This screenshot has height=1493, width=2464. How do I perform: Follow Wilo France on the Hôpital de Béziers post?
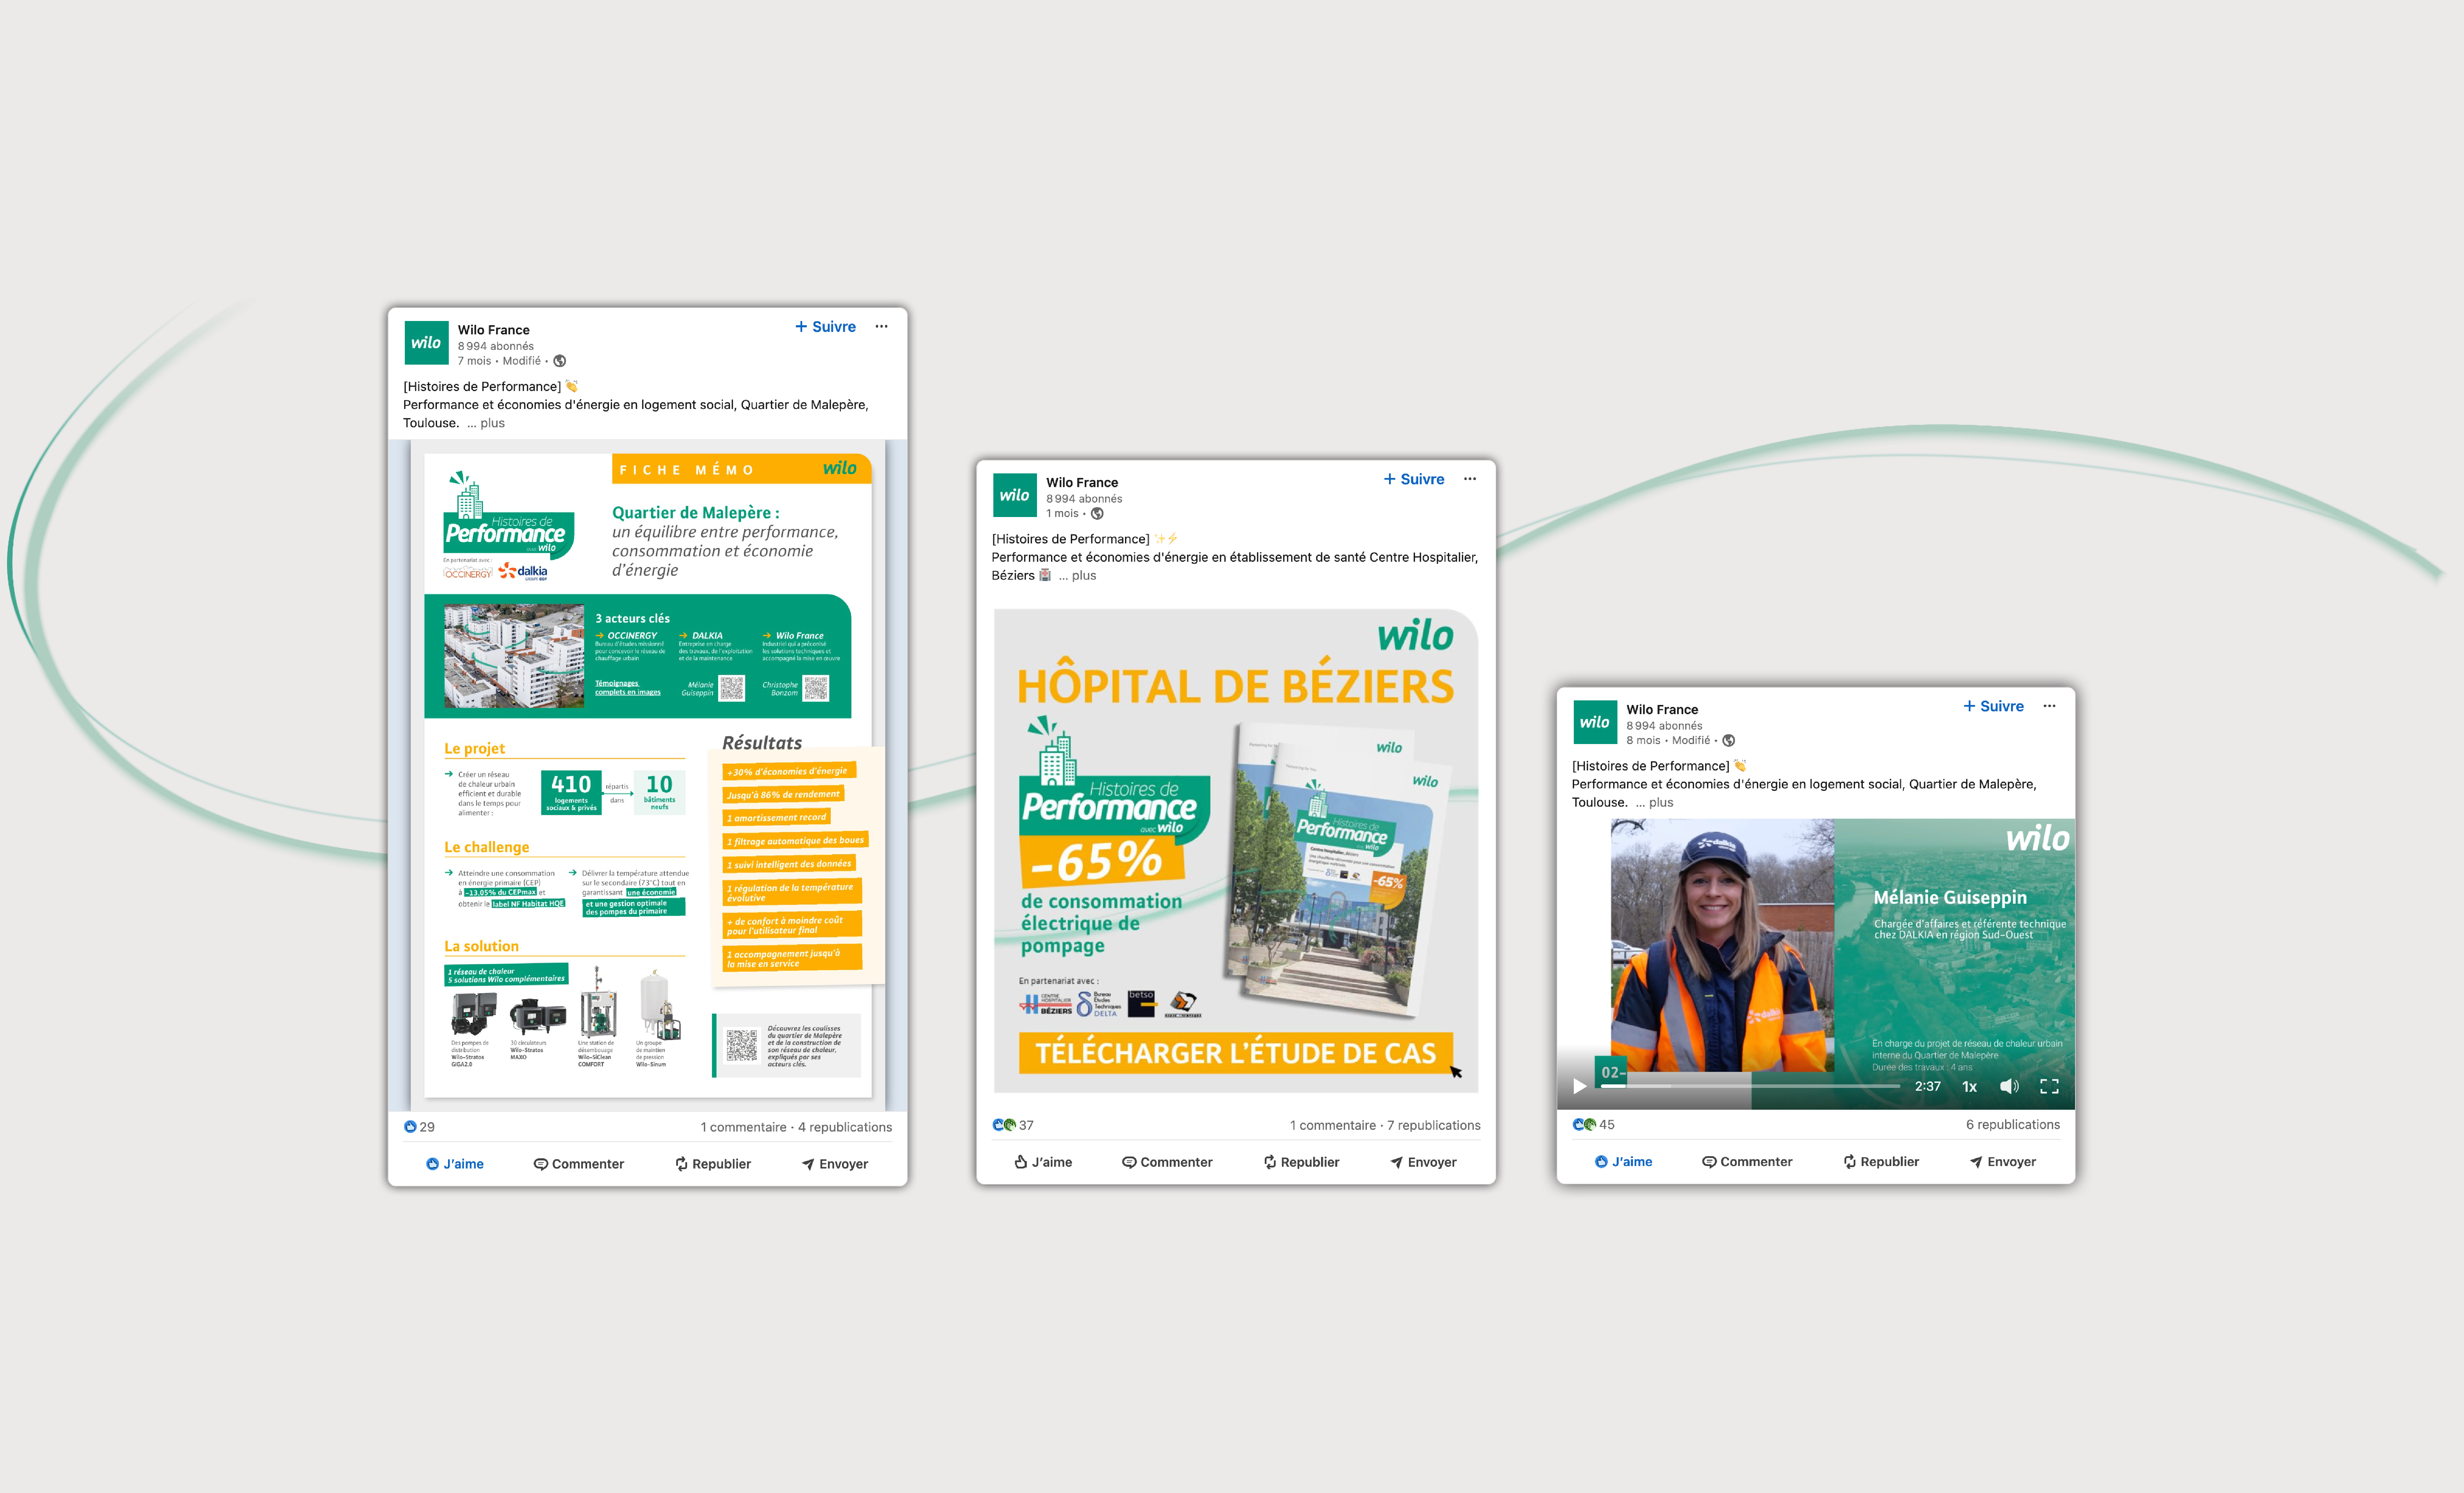tap(1414, 479)
